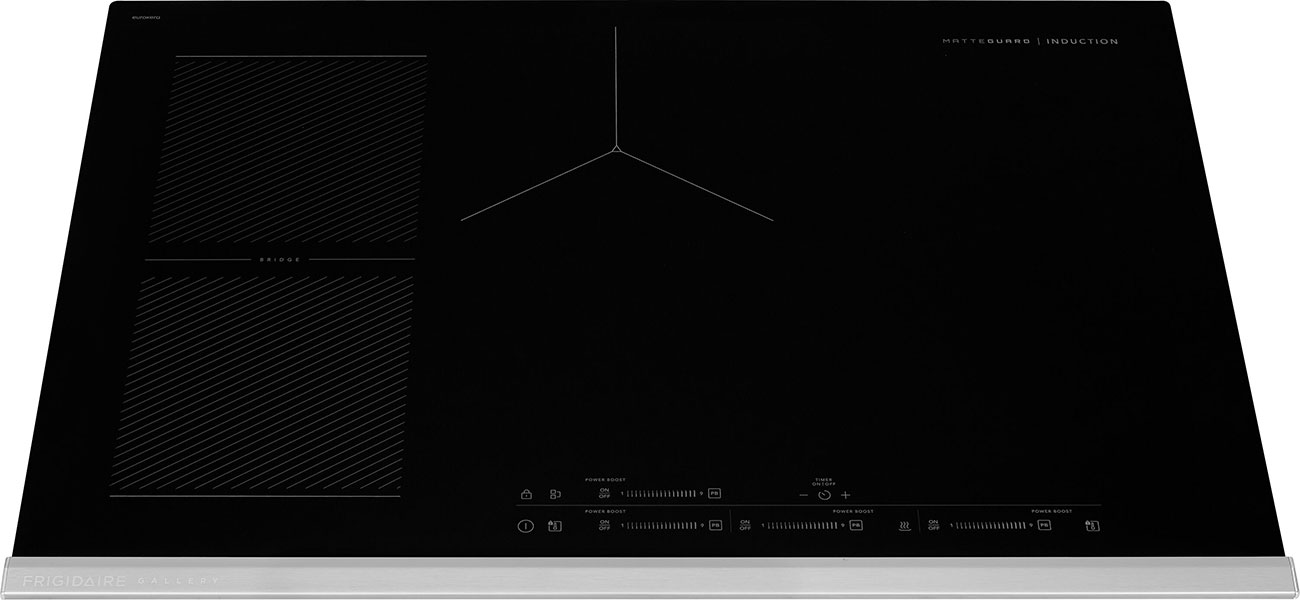Click the MATTEGUARD INDUCTION text
The height and width of the screenshot is (600, 1300).
[1031, 41]
